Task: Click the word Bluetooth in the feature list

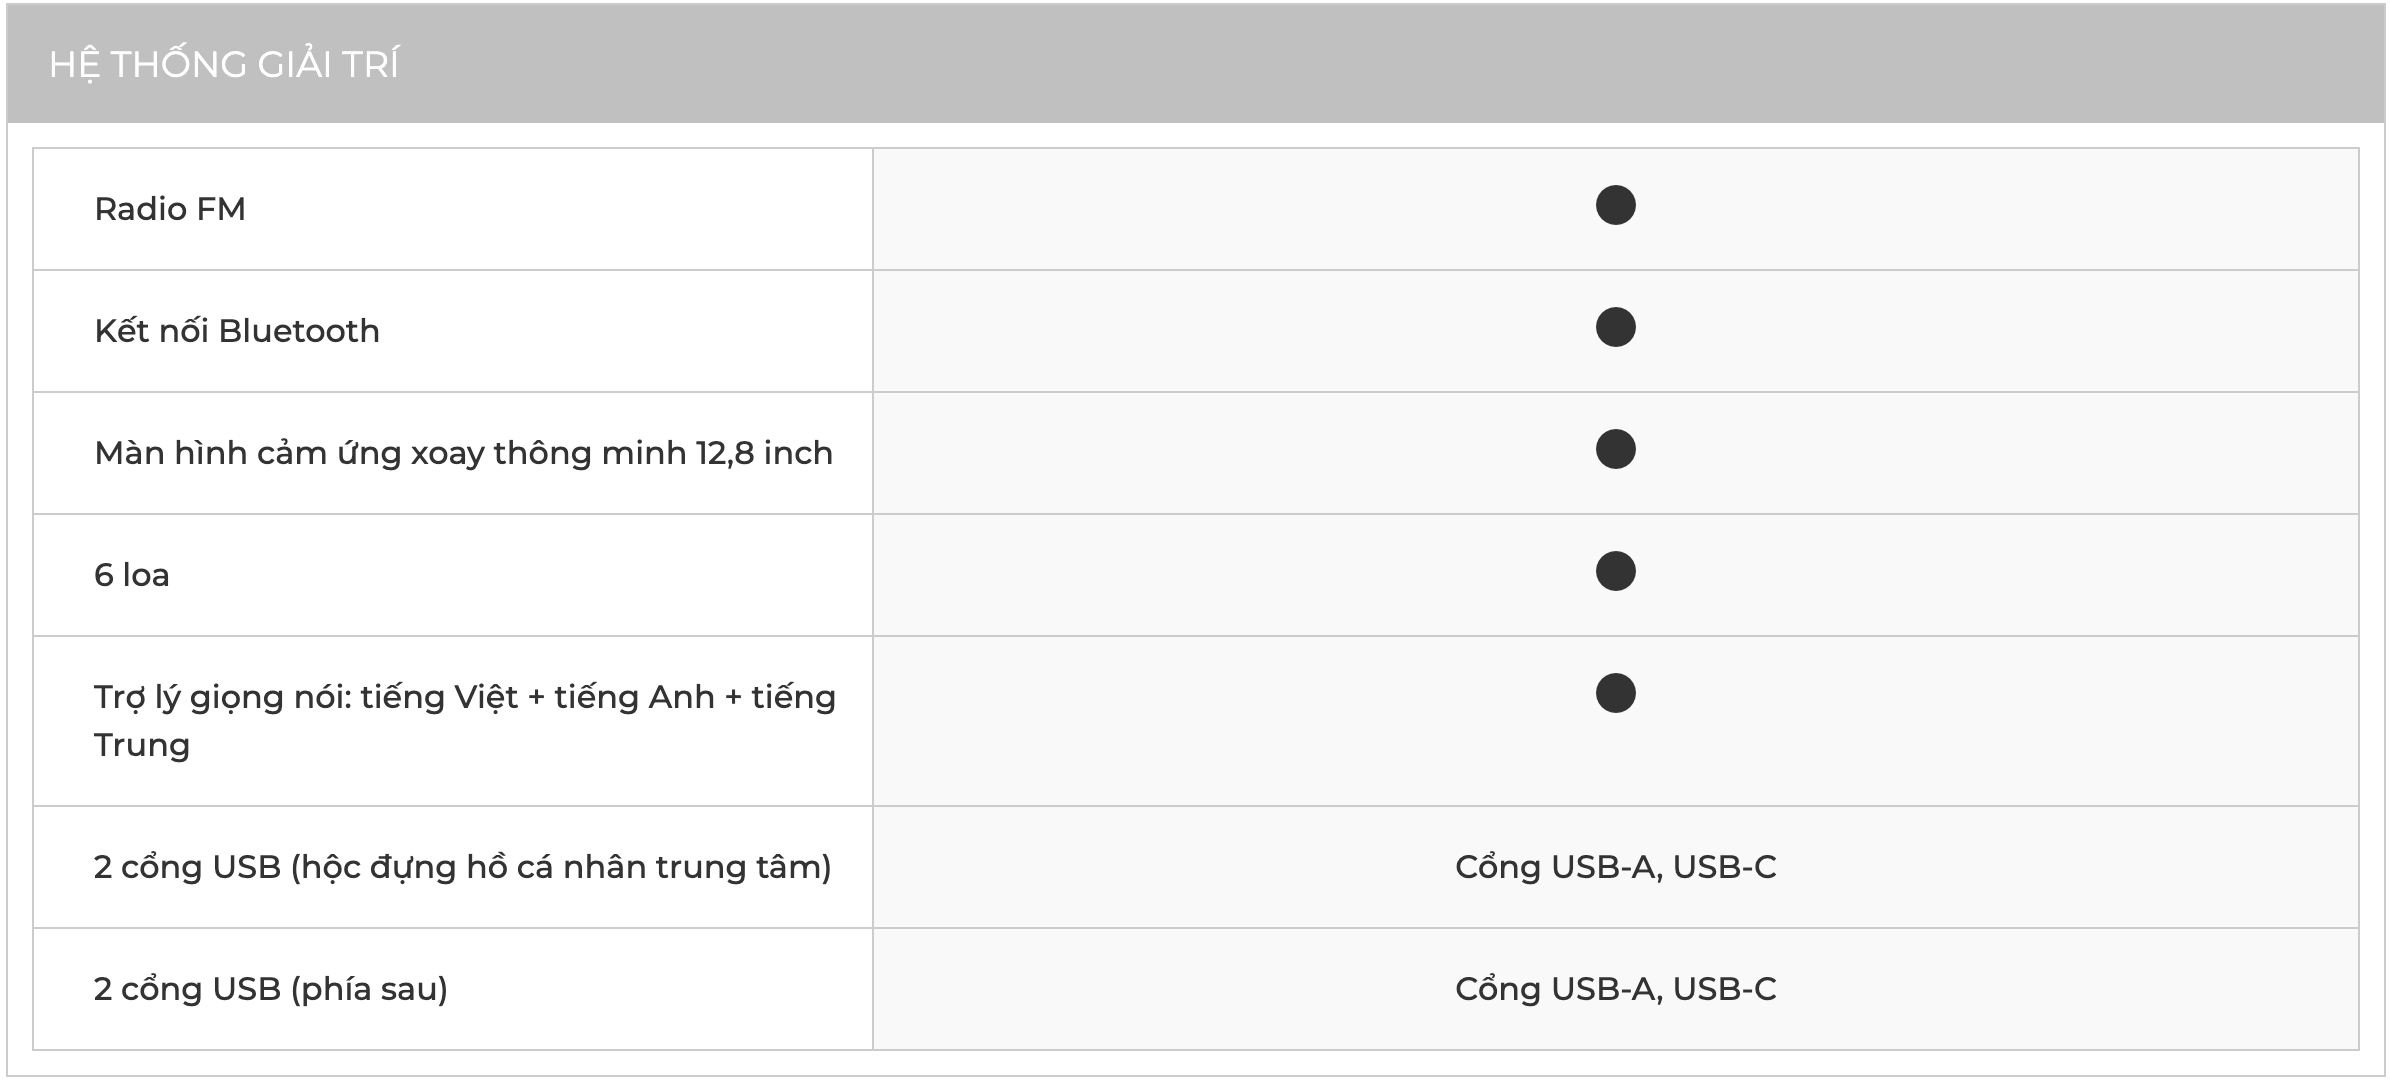Action: click(x=299, y=331)
